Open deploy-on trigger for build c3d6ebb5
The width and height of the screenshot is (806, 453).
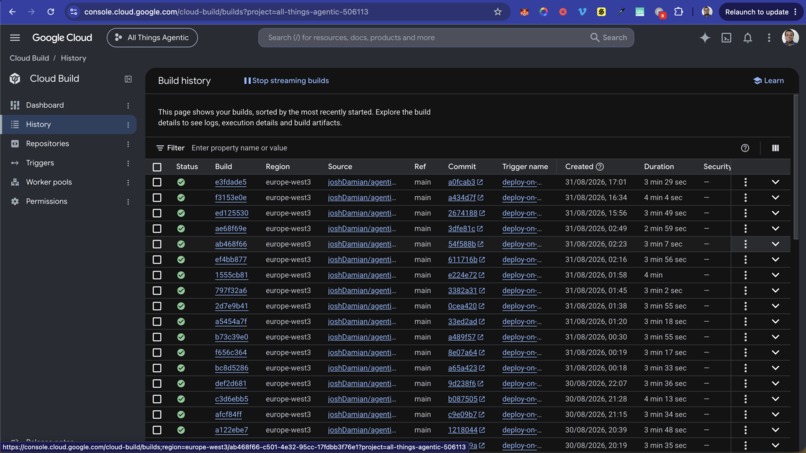tap(522, 399)
